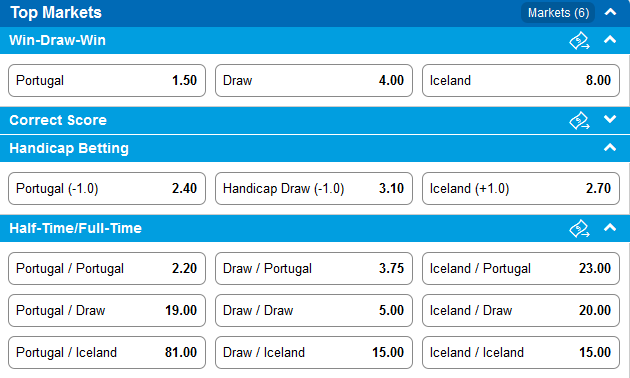Screen dimensions: 630x378
Task: Select Portugal / Portugal at 2.20
Action: pyautogui.click(x=107, y=268)
